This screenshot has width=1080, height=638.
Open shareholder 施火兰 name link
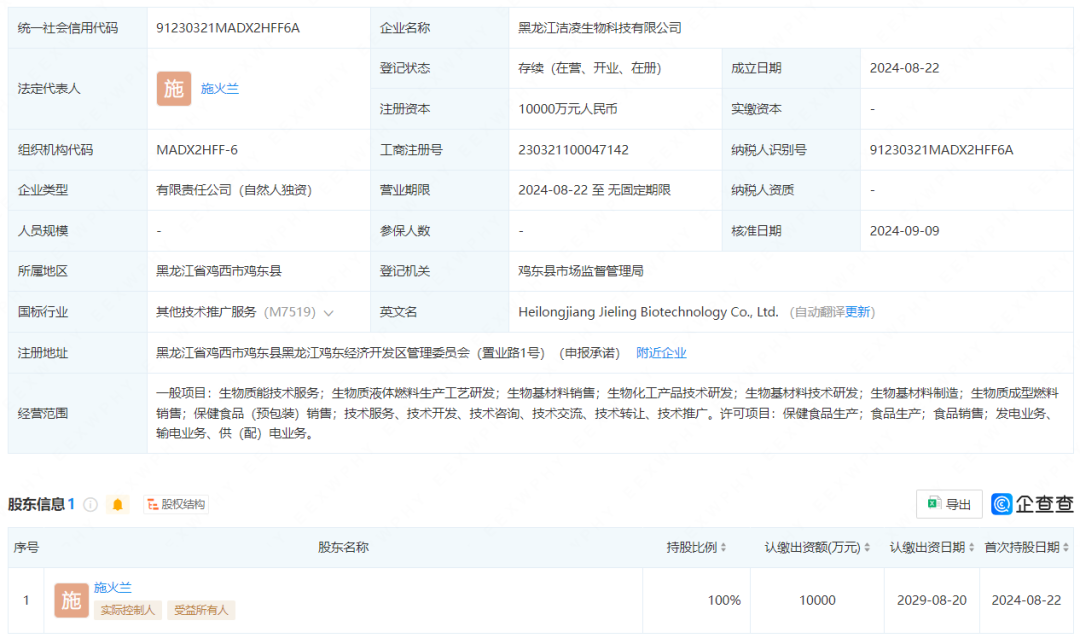tap(113, 588)
